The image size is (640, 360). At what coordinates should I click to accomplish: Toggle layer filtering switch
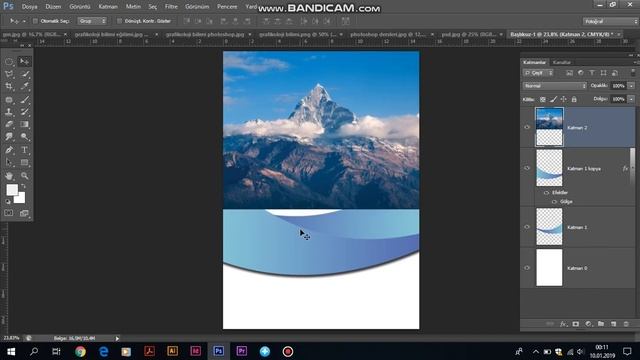coord(633,73)
